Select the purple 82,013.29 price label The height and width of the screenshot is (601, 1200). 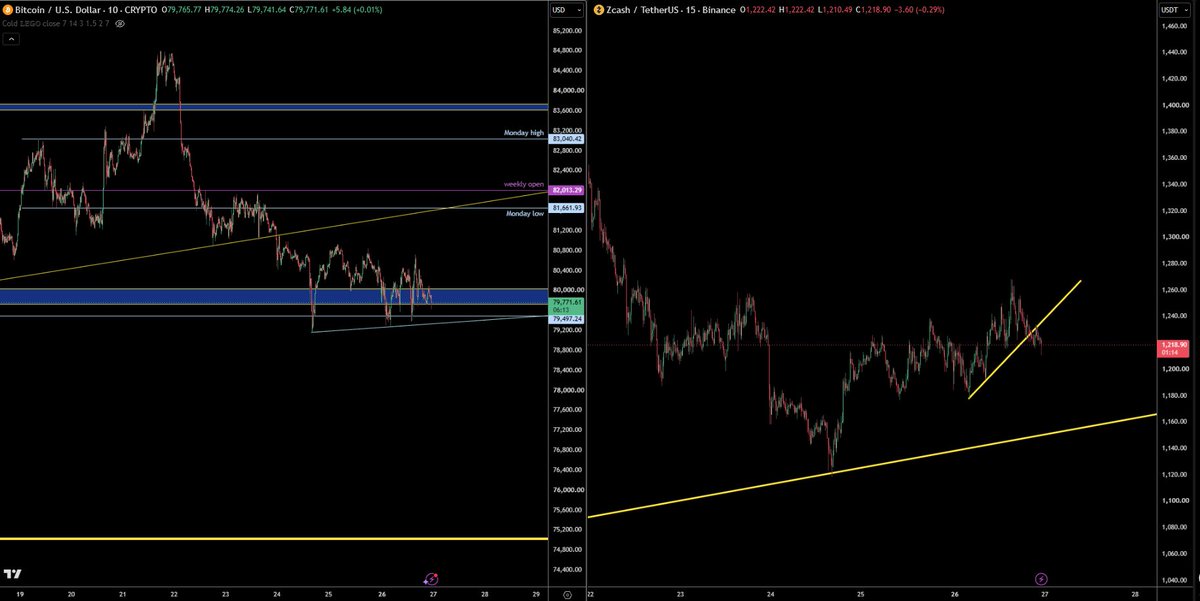pos(565,190)
